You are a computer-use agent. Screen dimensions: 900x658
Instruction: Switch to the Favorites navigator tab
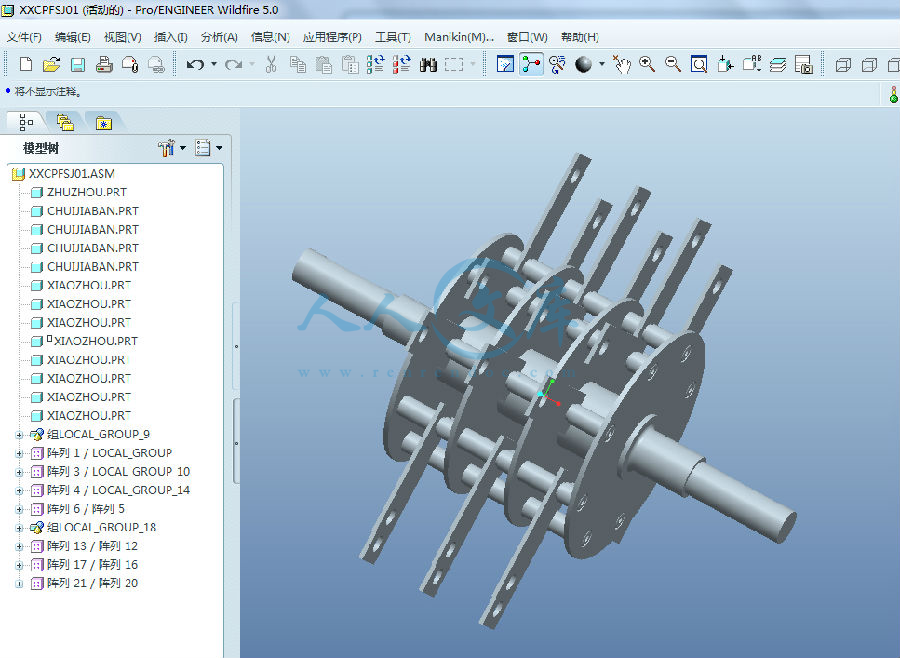[103, 122]
